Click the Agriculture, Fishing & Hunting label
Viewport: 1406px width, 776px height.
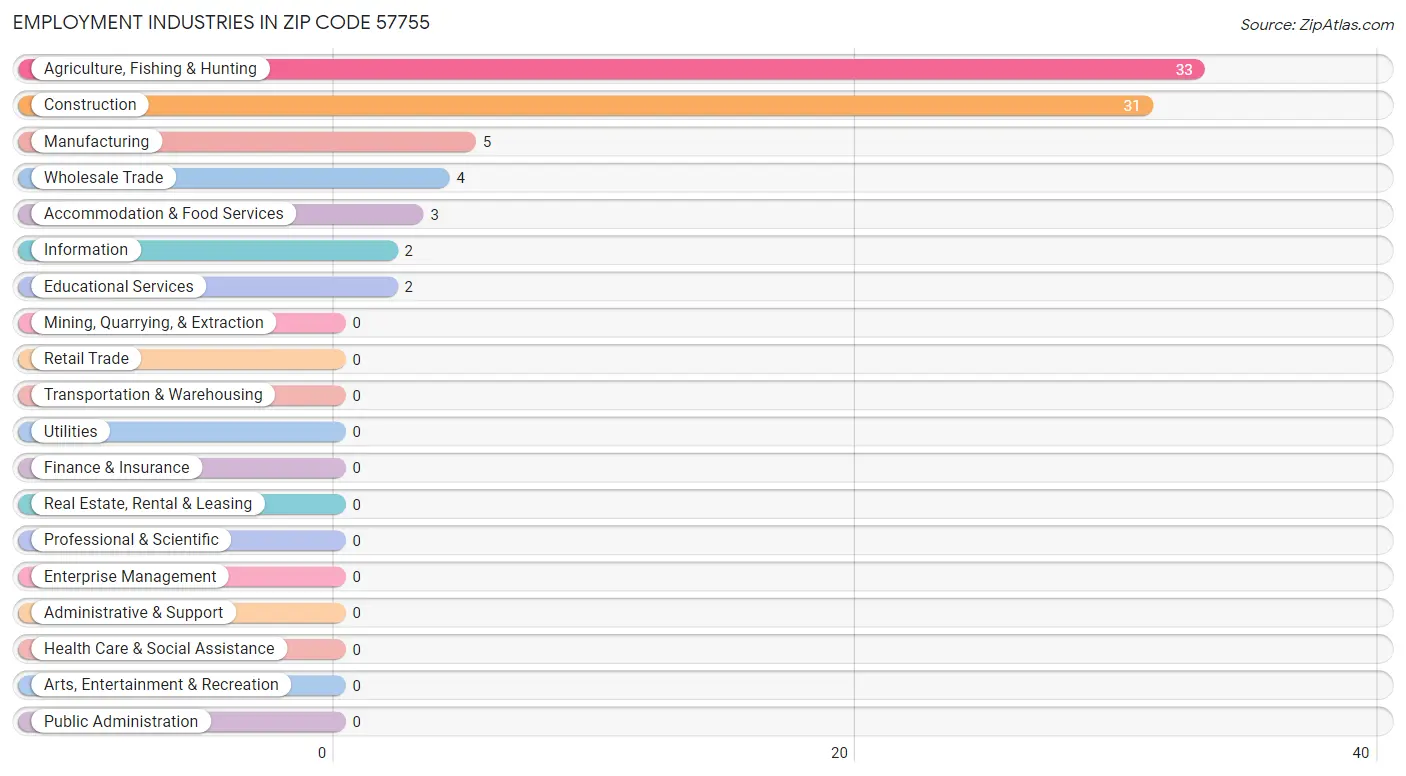coord(150,69)
